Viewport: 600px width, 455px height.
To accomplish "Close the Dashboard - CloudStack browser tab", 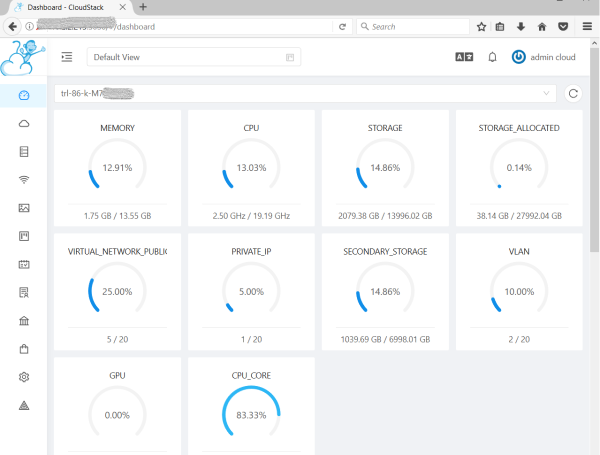I will (122, 7).
